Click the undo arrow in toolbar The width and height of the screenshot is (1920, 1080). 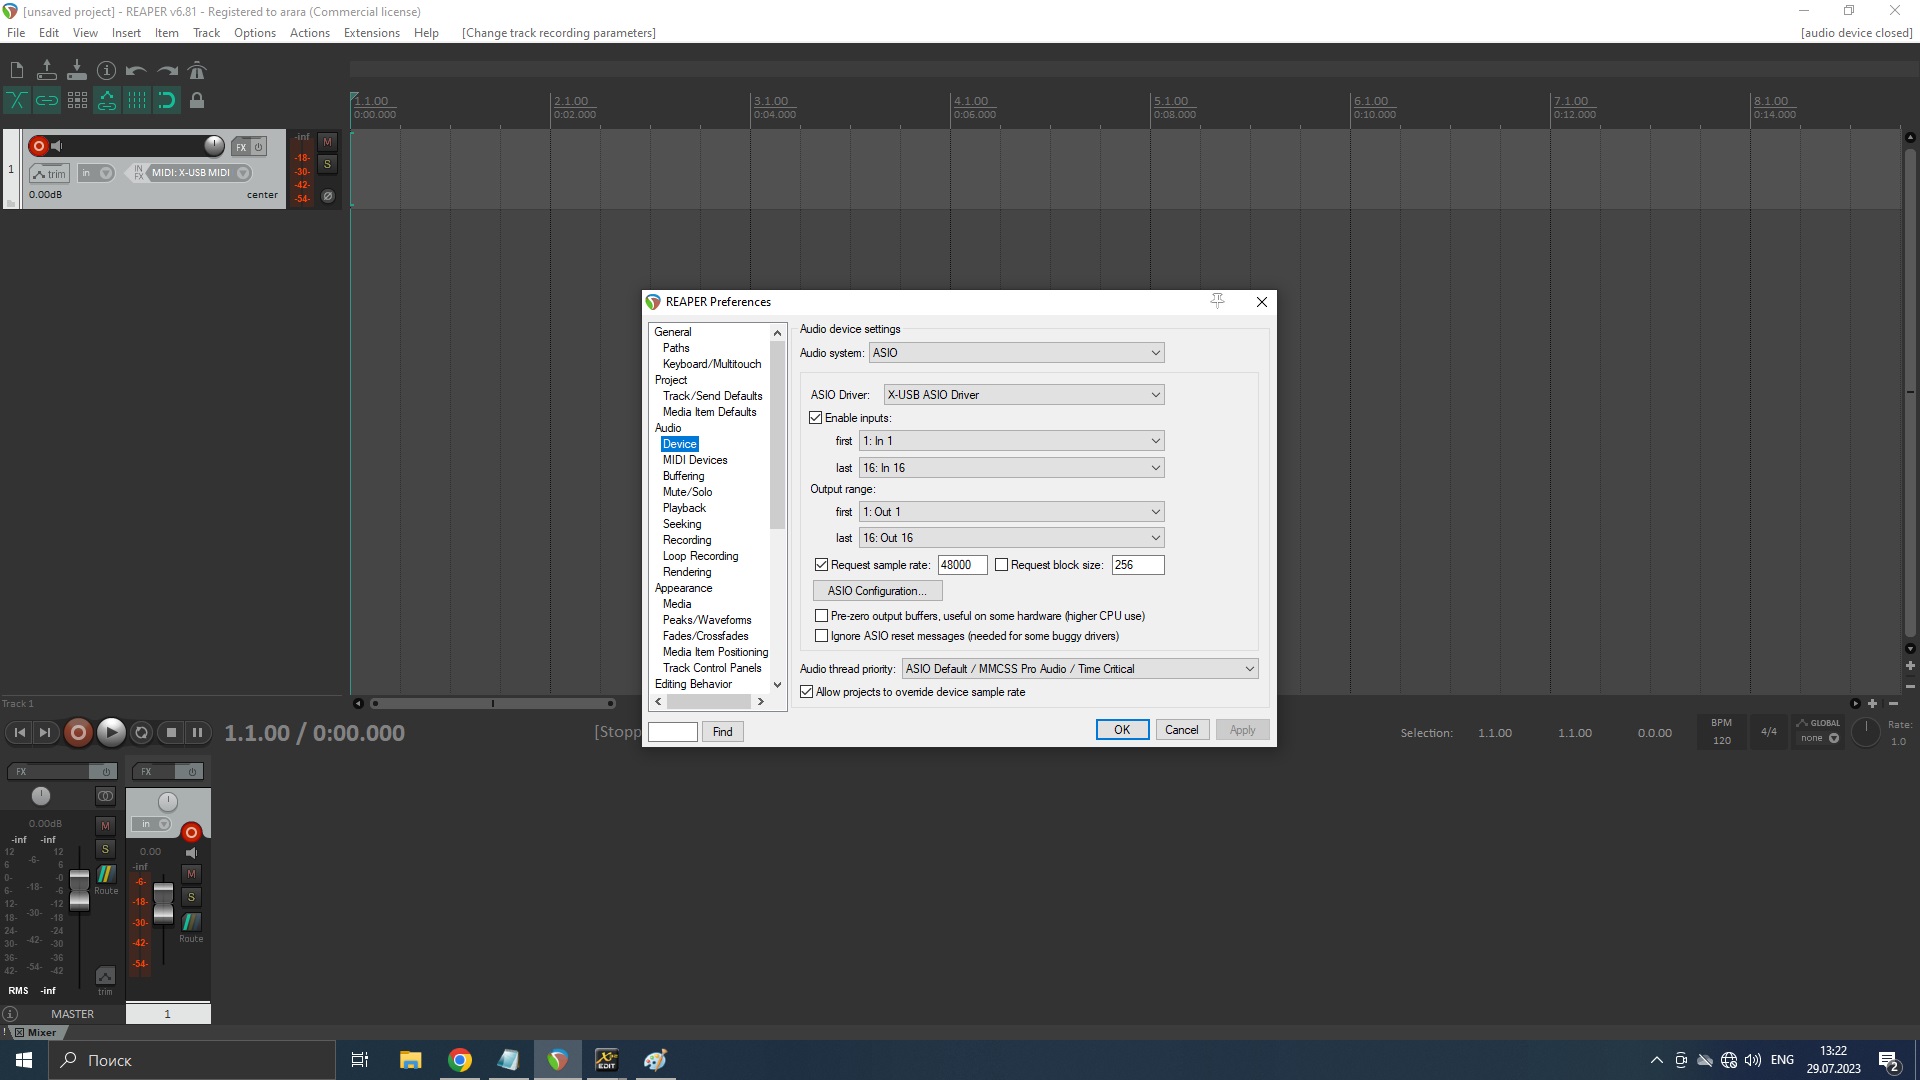136,71
